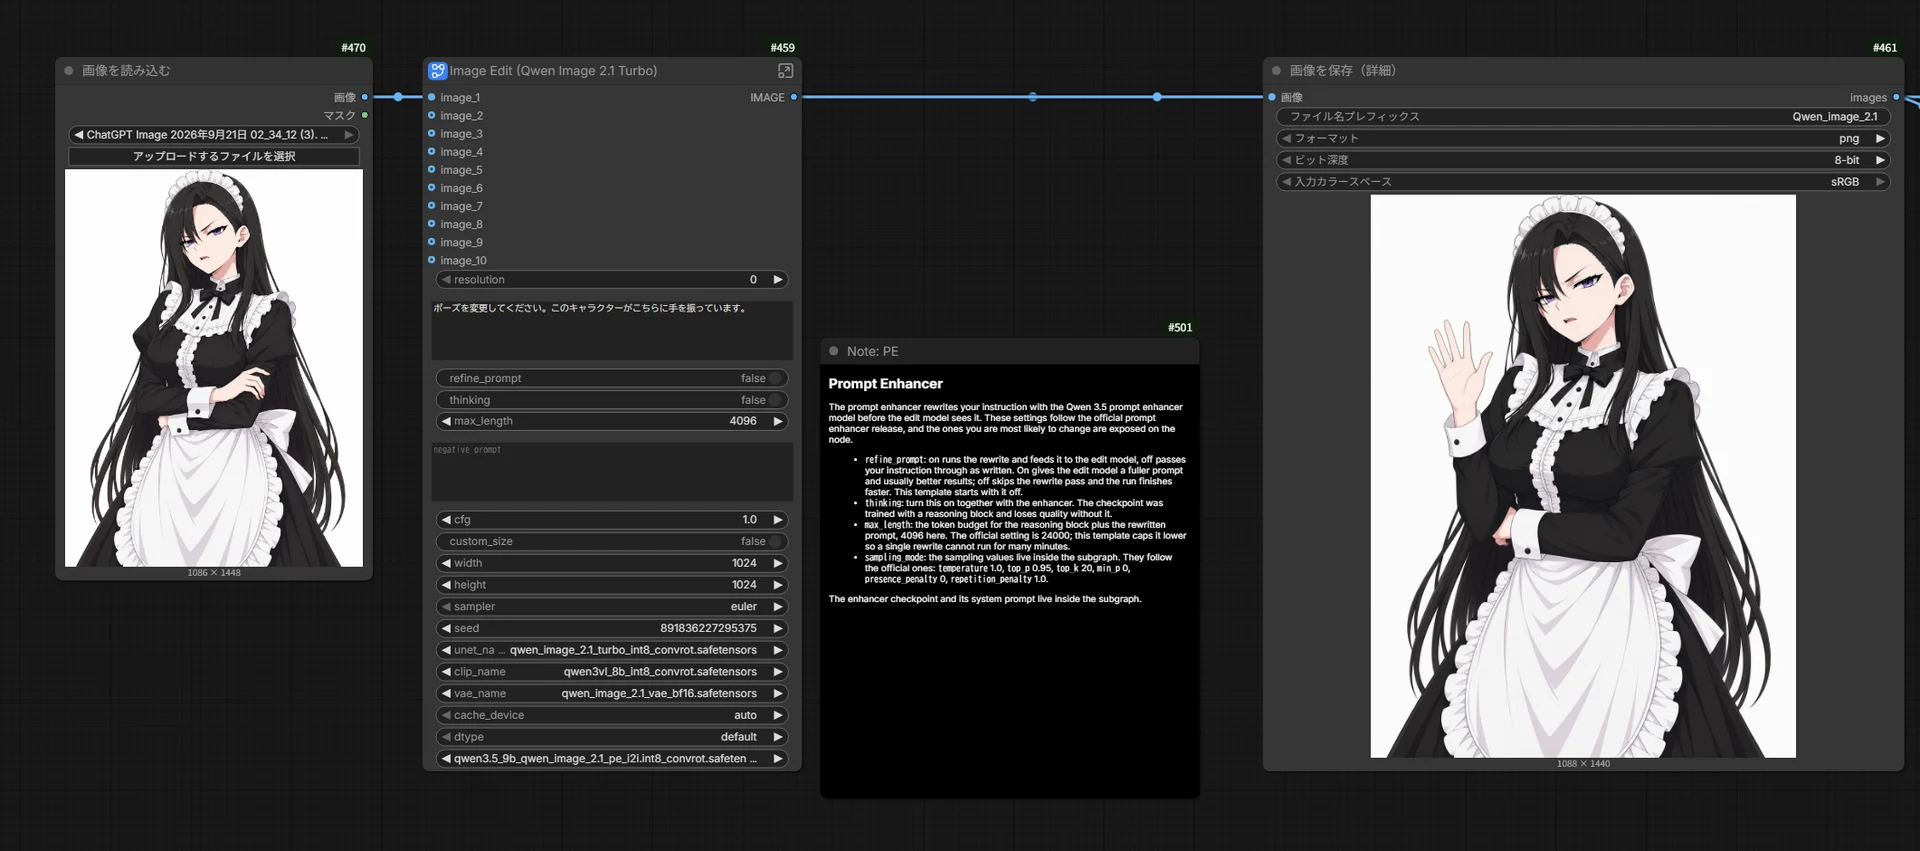This screenshot has height=851, width=1920.
Task: Open the フォーマット png dropdown
Action: [x=1583, y=138]
